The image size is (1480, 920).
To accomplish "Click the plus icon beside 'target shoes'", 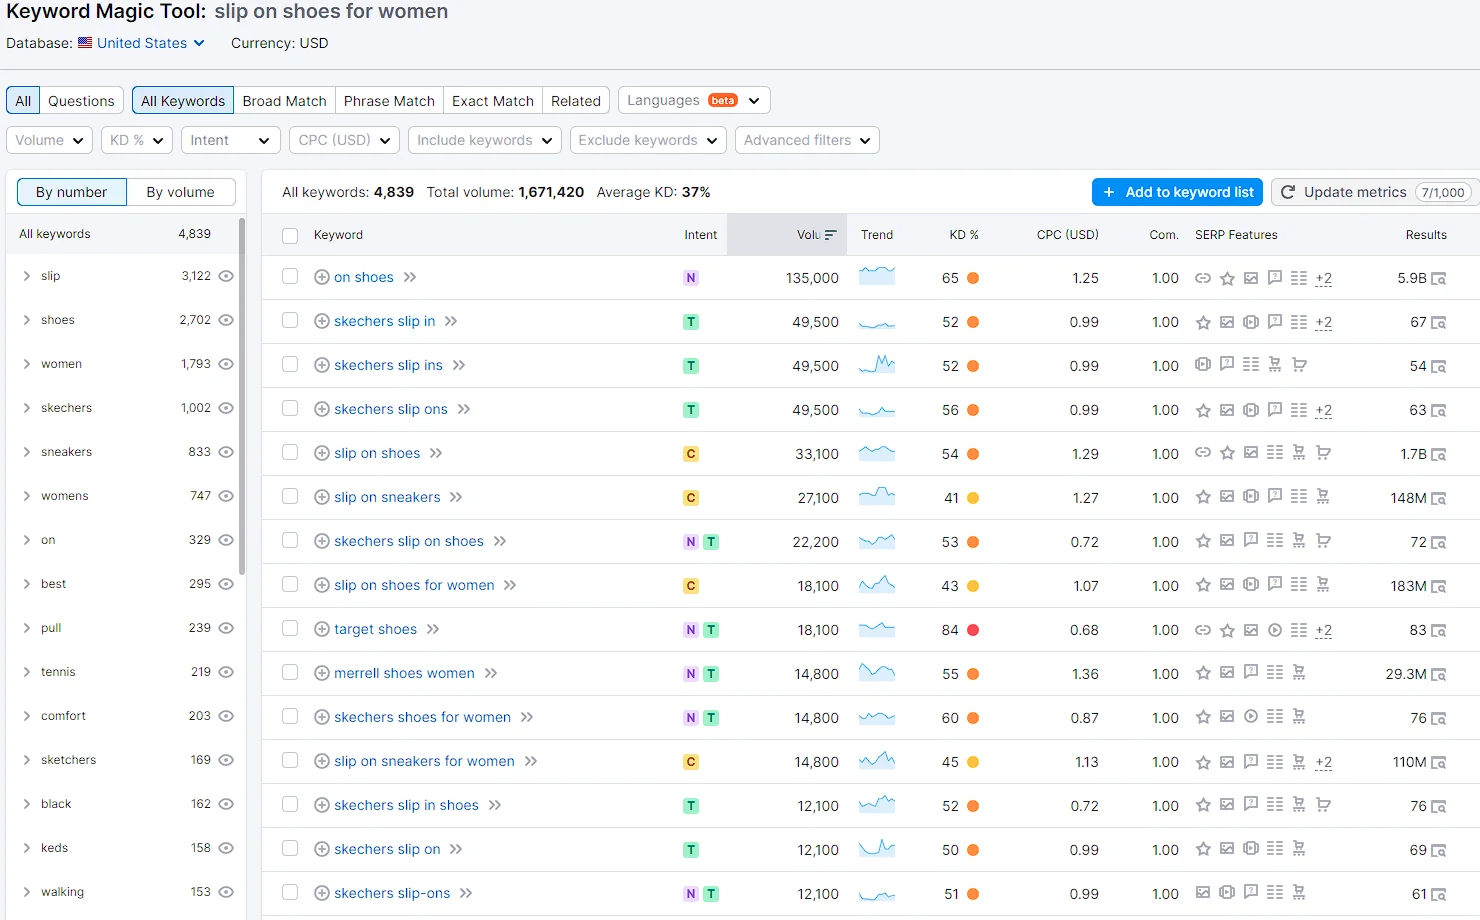I will pos(322,629).
